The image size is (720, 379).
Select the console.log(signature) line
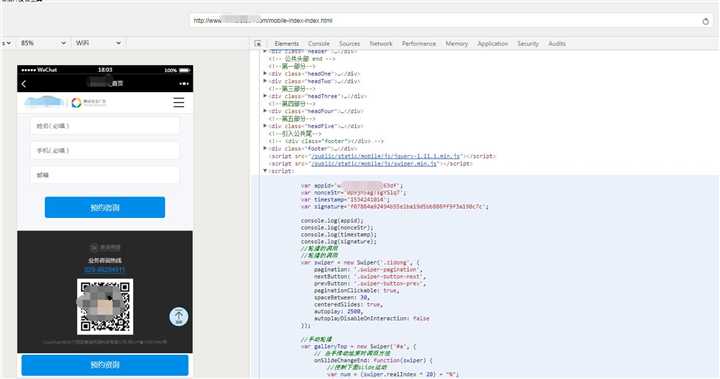339,242
